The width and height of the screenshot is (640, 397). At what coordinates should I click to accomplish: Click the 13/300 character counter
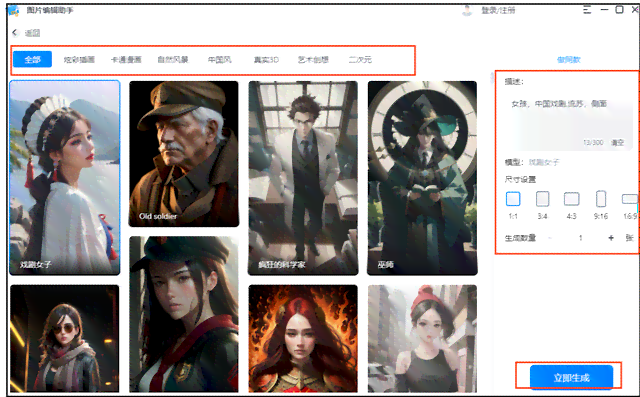[x=593, y=142]
